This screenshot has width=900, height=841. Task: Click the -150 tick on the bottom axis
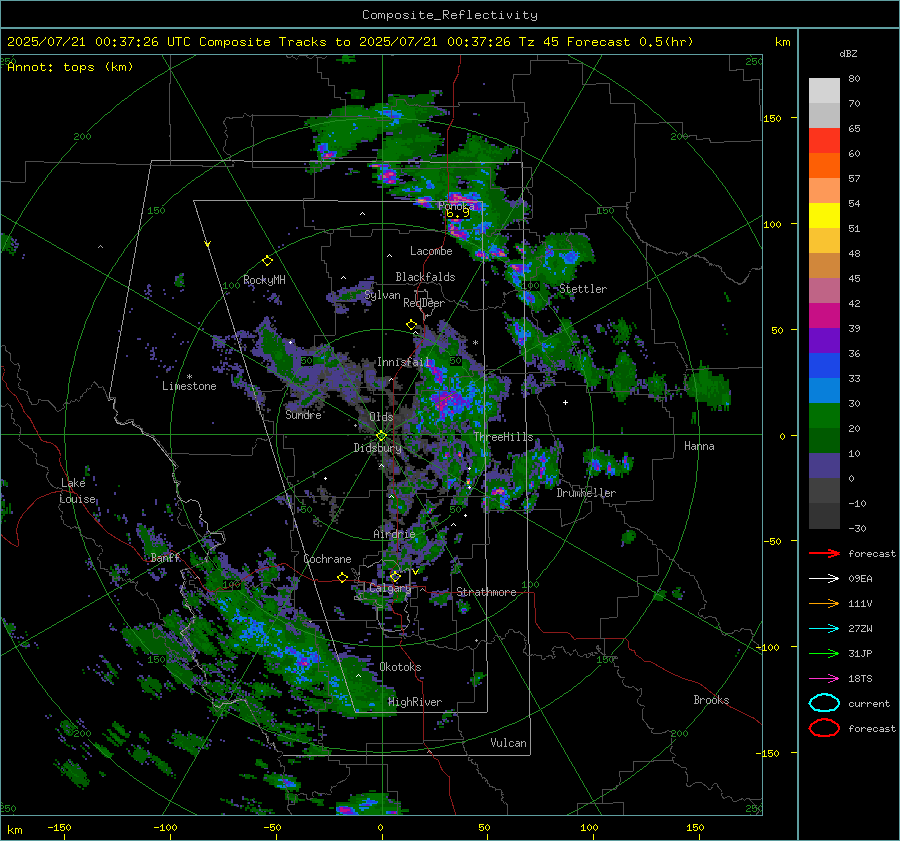coord(59,827)
